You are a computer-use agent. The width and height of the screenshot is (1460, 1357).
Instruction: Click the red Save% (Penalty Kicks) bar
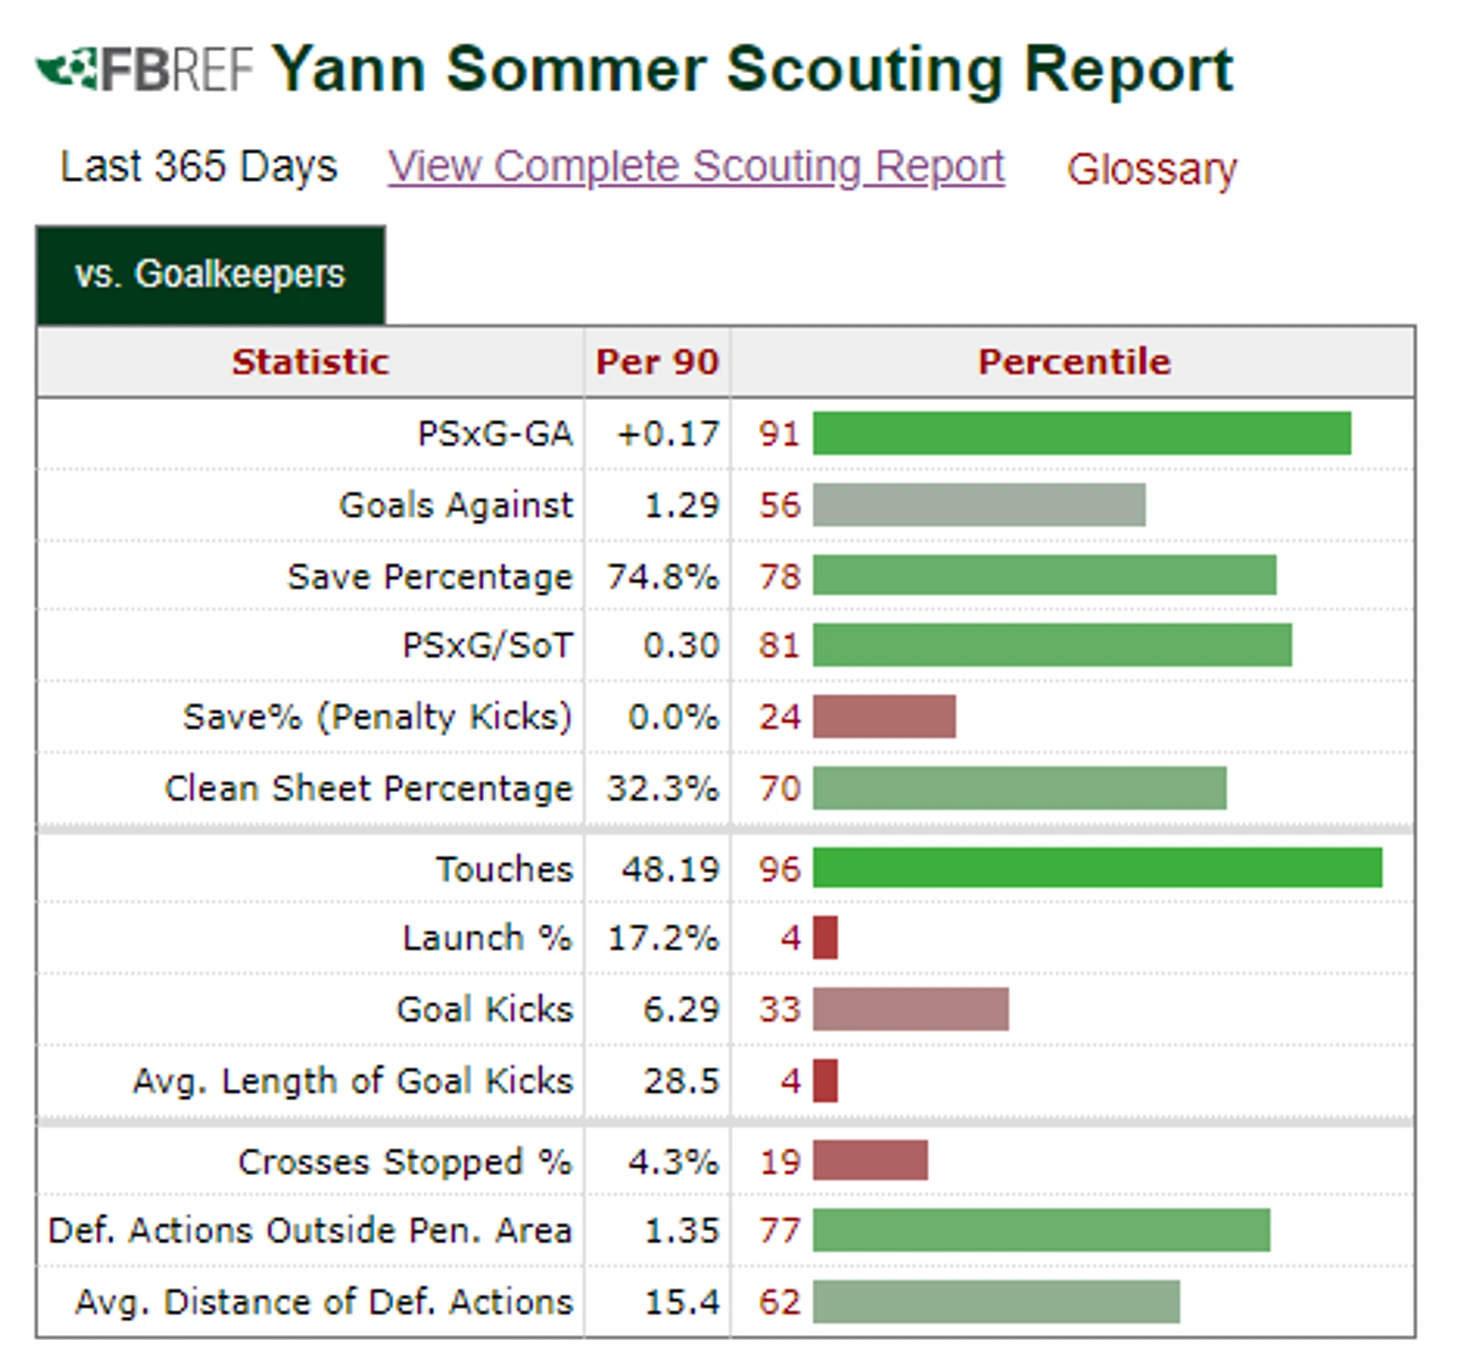pos(884,717)
